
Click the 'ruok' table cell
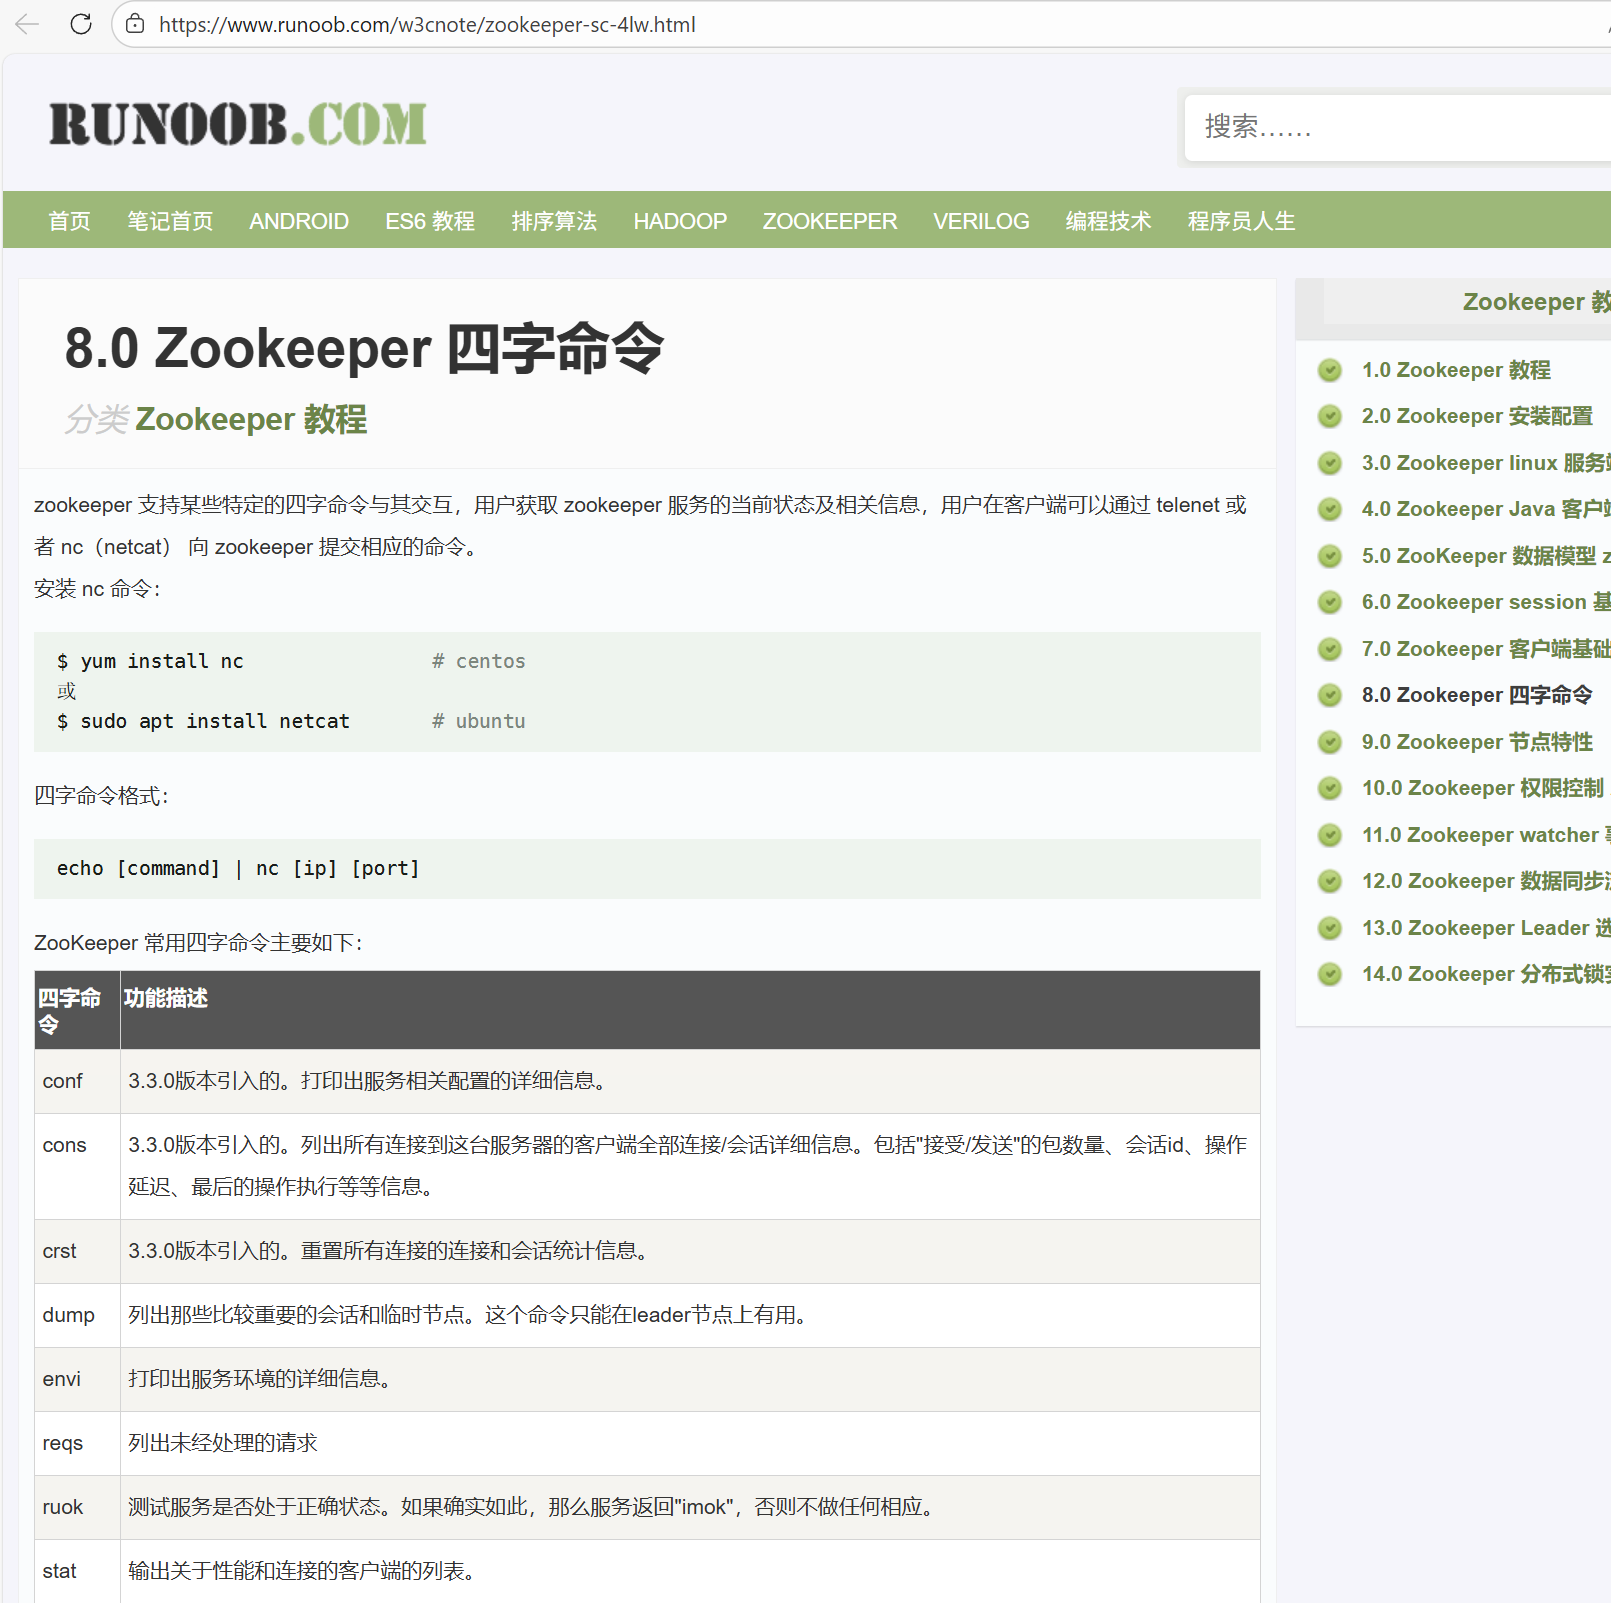[77, 1507]
